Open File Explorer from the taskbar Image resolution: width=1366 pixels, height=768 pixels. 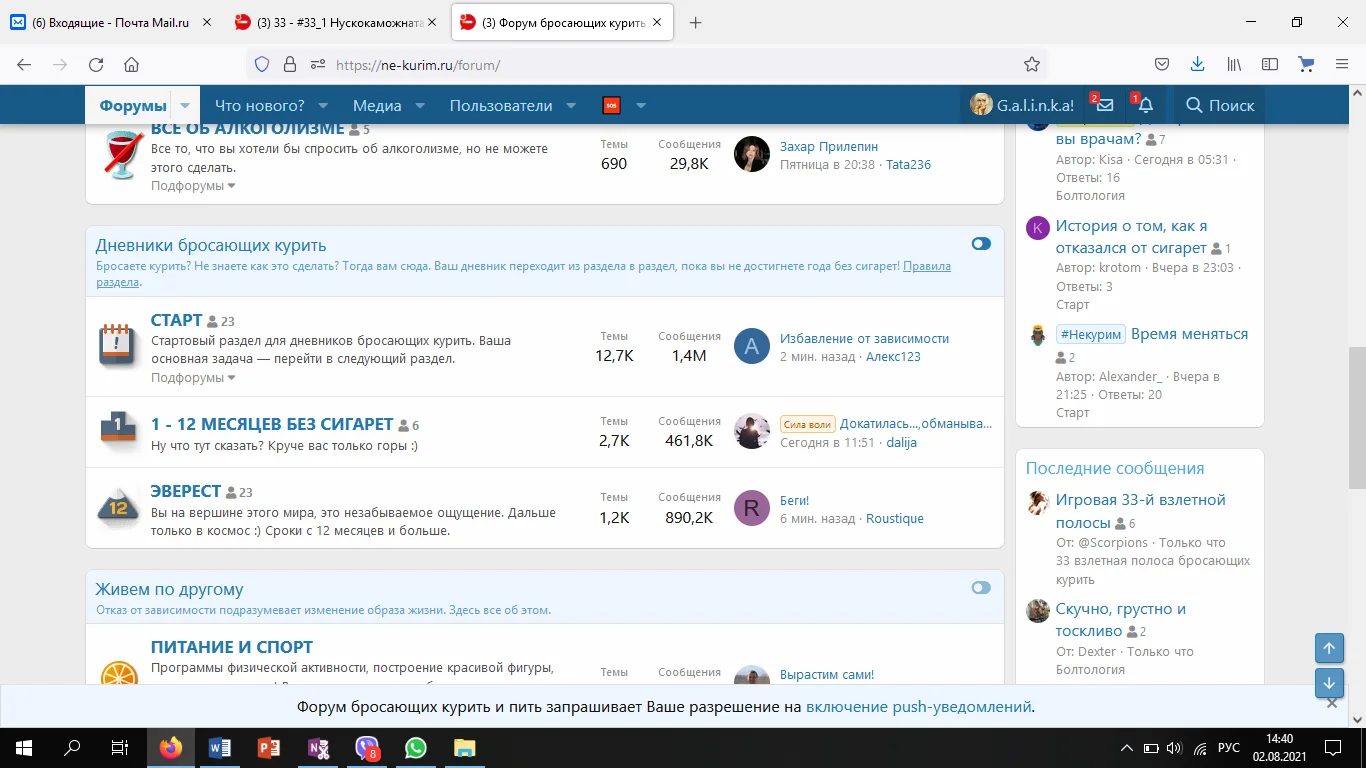(465, 747)
